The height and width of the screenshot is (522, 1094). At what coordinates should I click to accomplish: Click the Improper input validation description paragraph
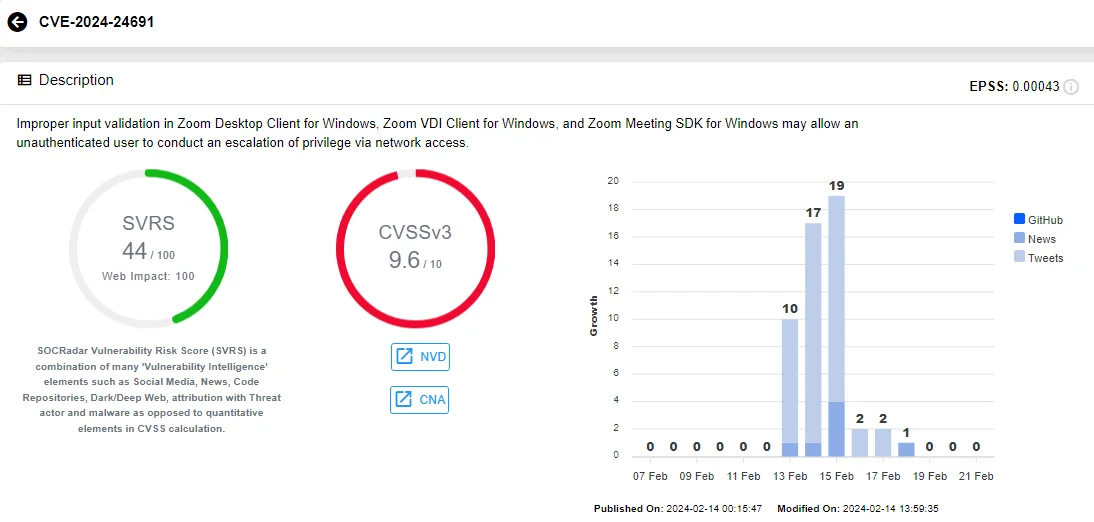pyautogui.click(x=438, y=133)
